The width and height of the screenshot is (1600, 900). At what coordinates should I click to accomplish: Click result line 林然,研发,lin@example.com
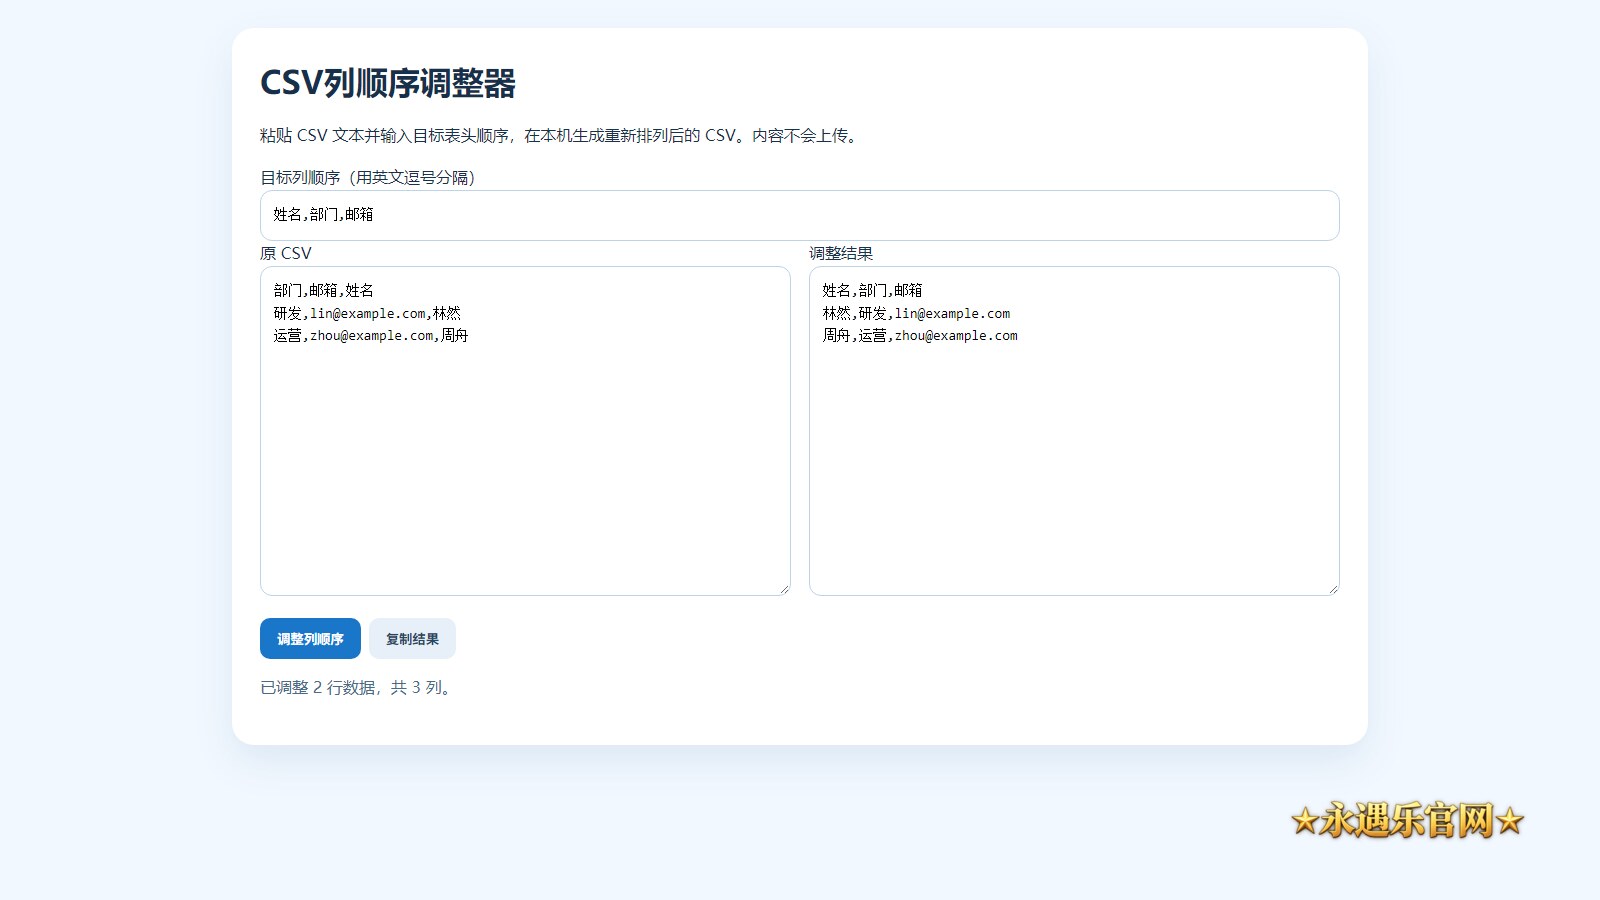click(x=916, y=313)
